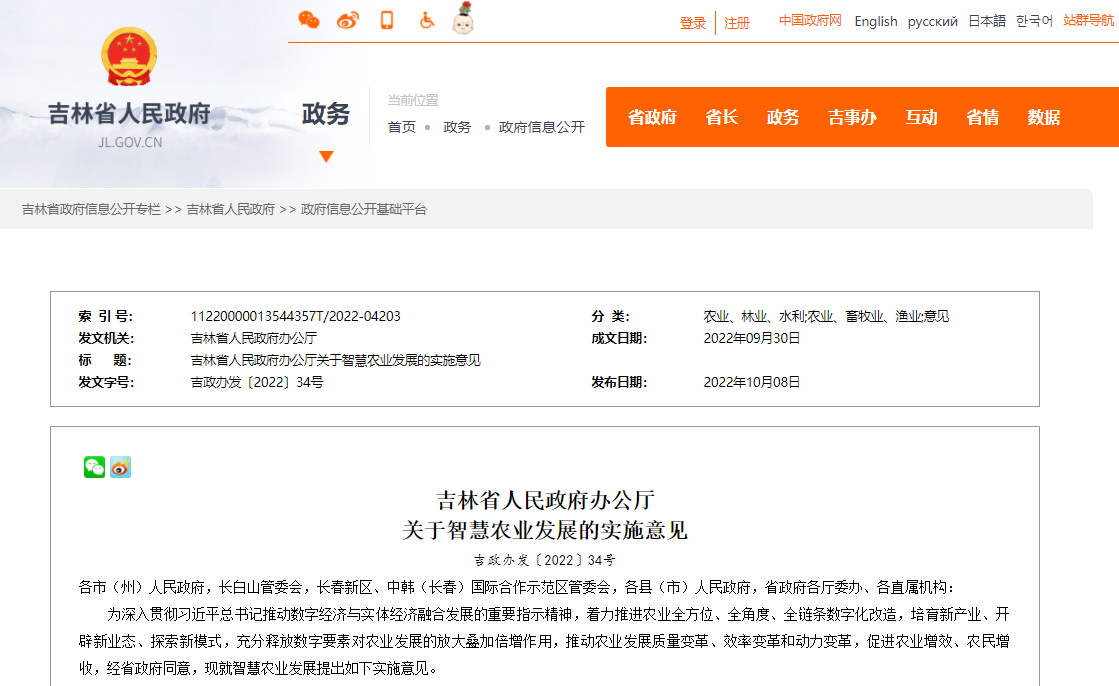The height and width of the screenshot is (686, 1119).
Task: Go to 数据 menu item
Action: coord(1043,117)
